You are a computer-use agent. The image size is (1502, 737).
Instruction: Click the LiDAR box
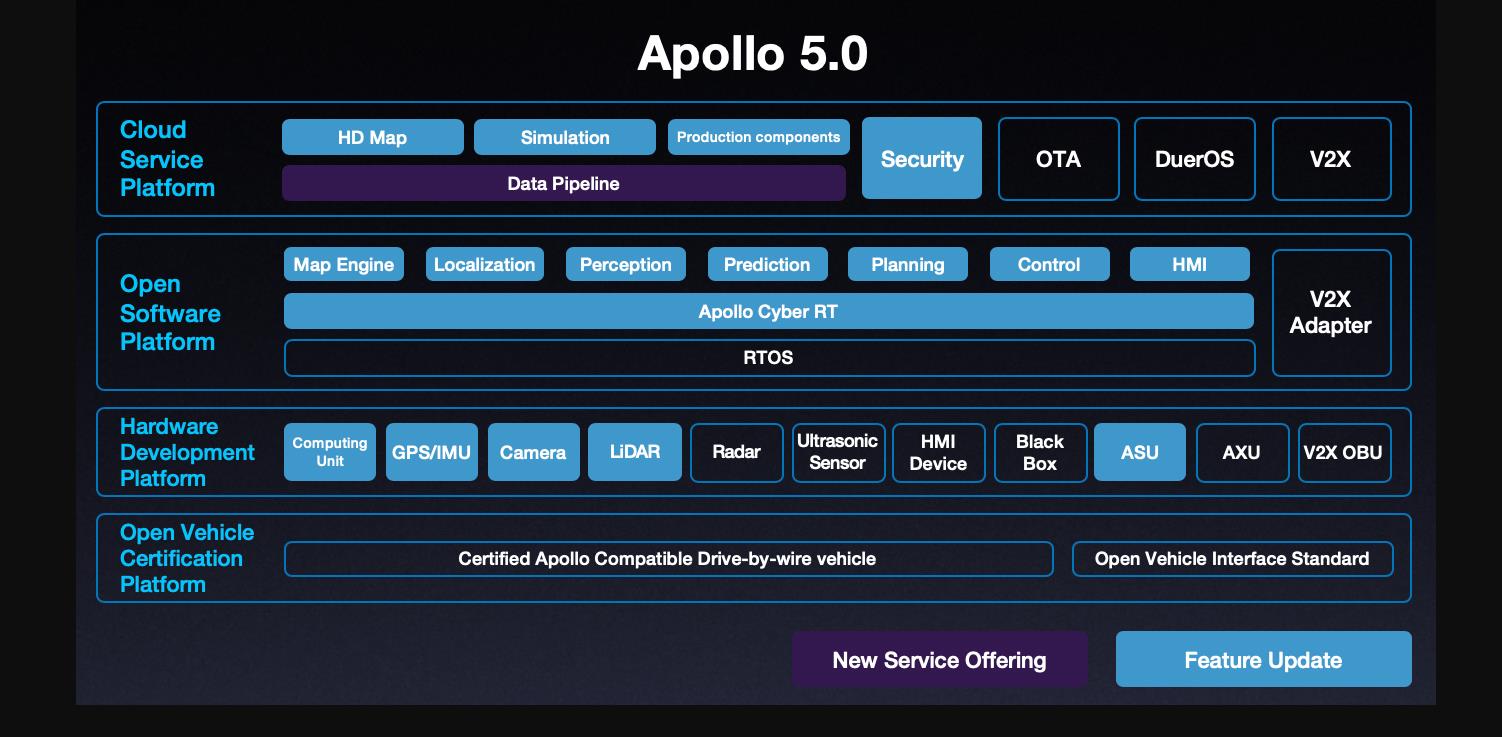point(635,452)
